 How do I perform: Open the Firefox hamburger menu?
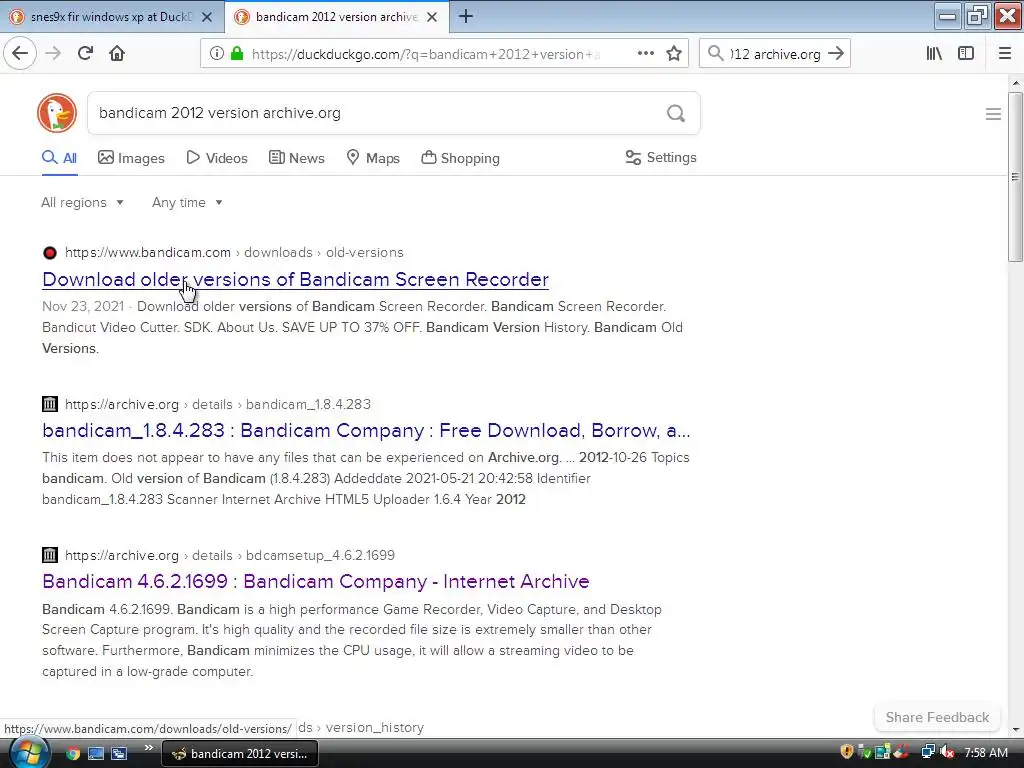[x=1005, y=54]
